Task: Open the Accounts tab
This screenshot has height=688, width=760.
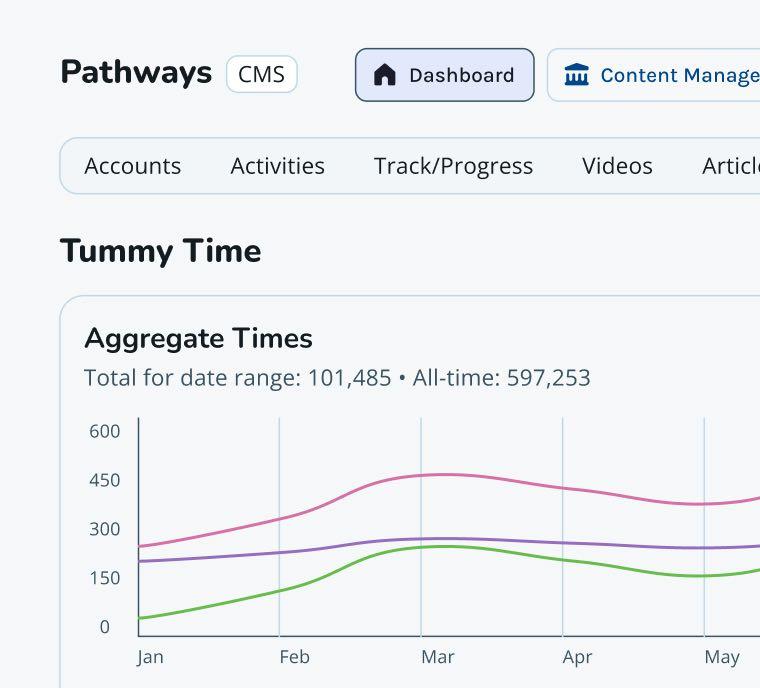Action: click(133, 166)
